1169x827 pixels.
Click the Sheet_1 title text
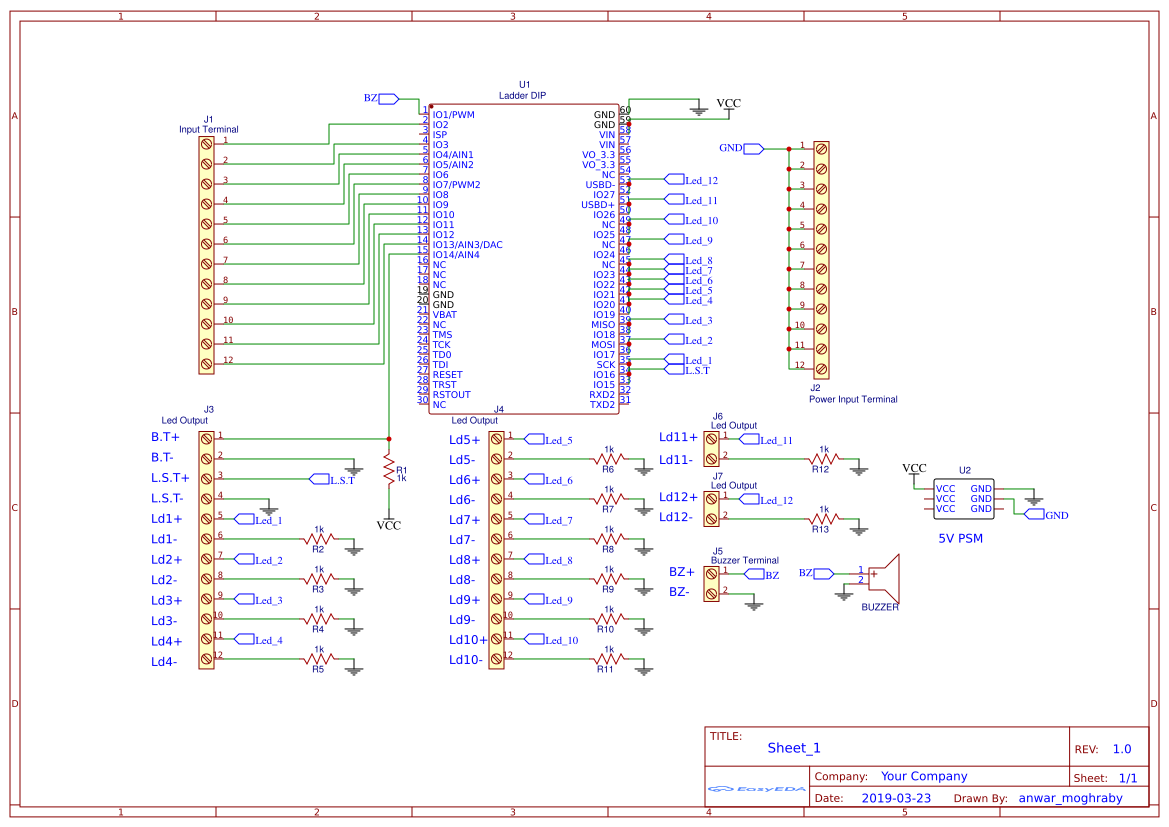[x=794, y=748]
